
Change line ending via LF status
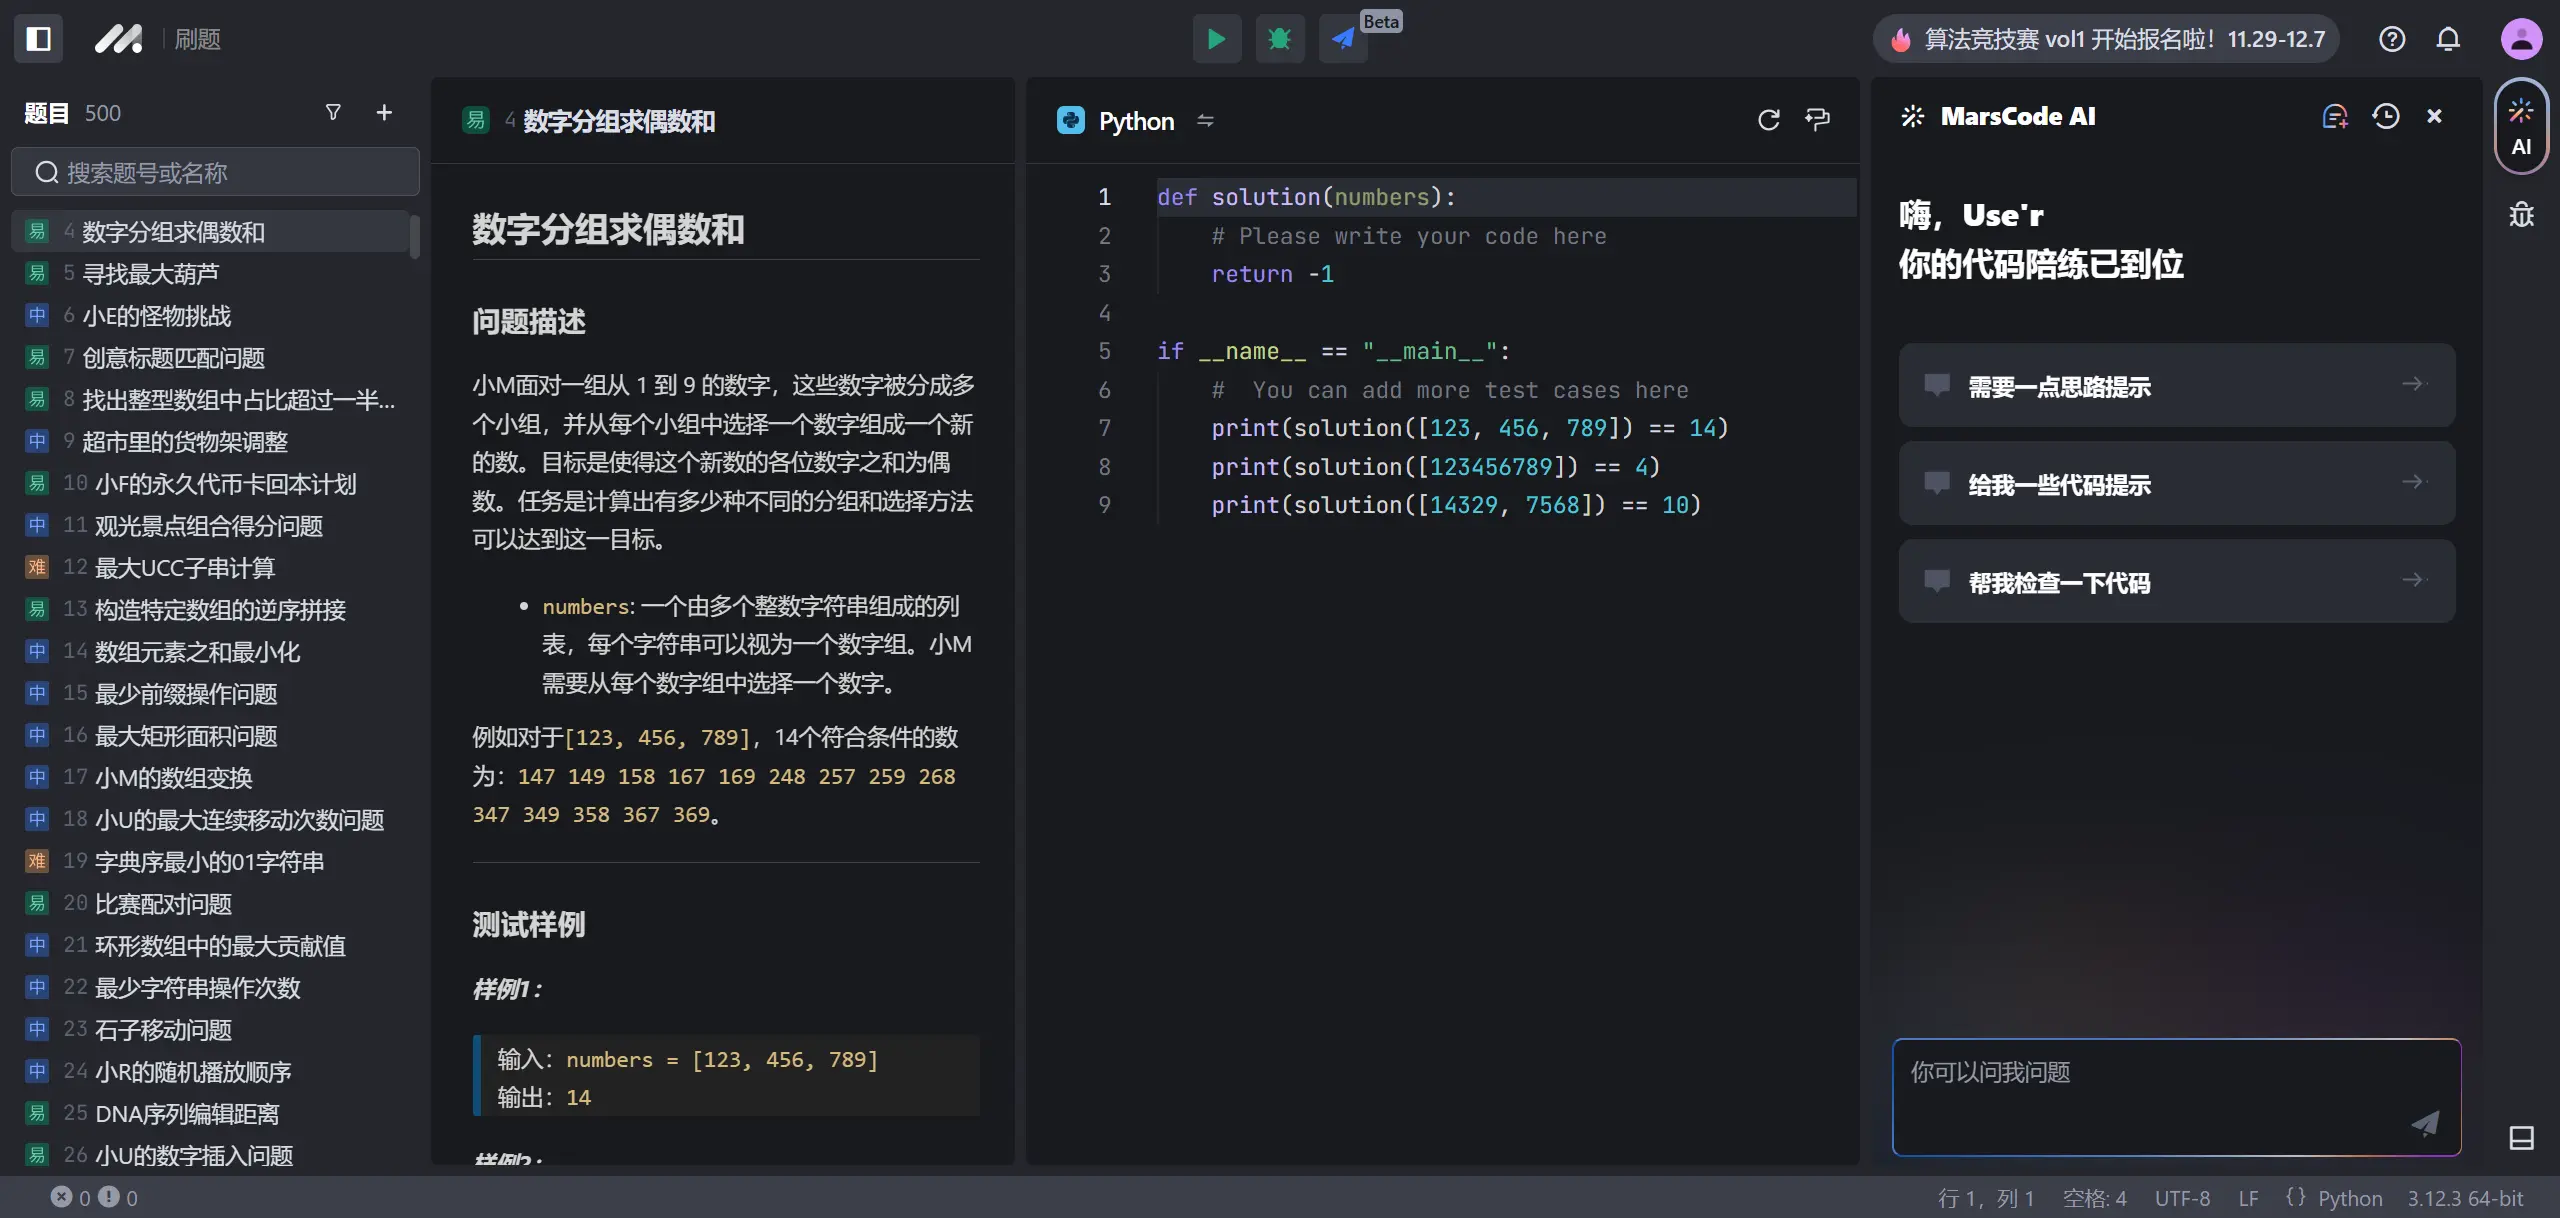click(x=2248, y=1198)
